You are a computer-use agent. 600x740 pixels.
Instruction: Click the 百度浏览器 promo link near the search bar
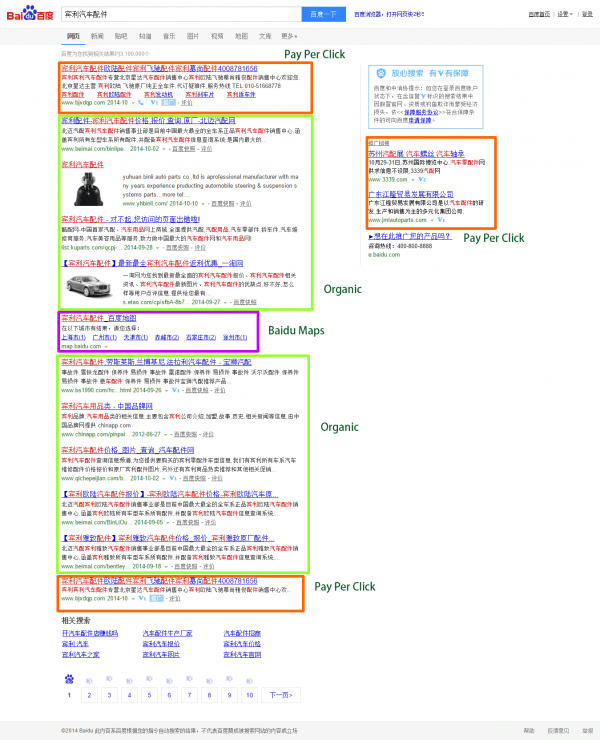click(389, 14)
